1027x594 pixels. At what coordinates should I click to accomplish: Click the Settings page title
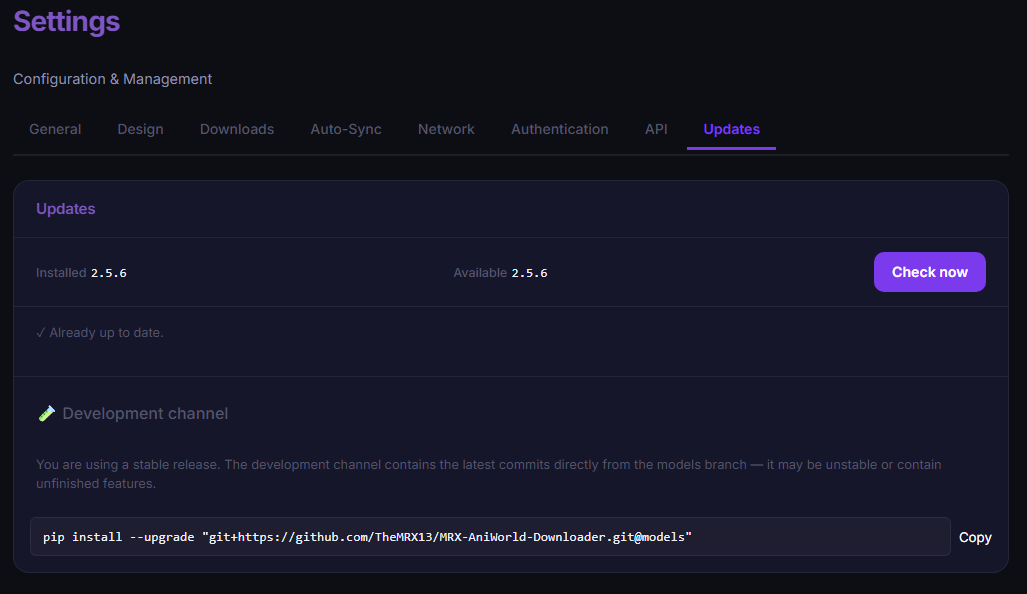pos(67,21)
